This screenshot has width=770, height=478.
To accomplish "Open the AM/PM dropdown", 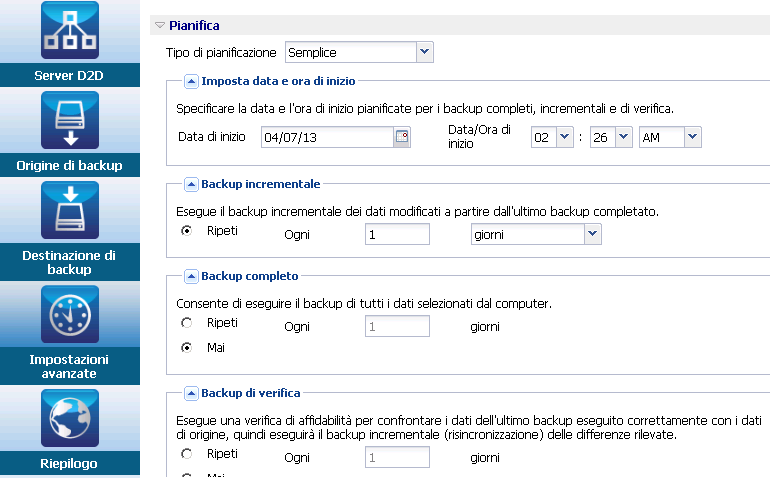I will coord(692,137).
